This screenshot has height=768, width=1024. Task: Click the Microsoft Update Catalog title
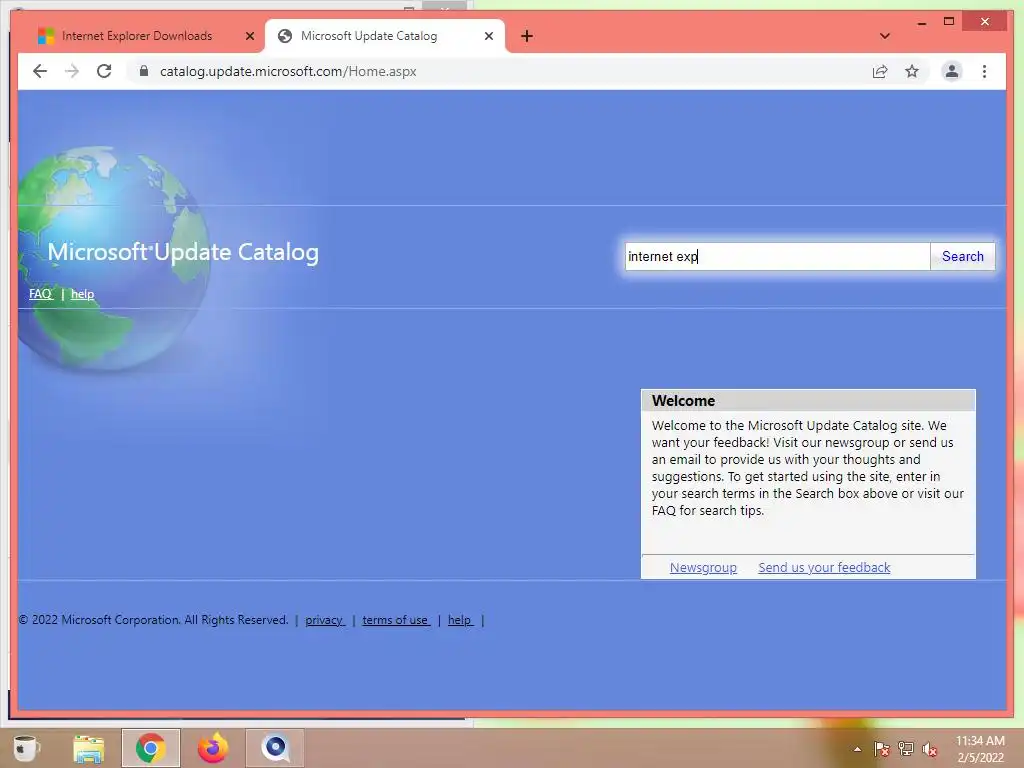(x=183, y=252)
